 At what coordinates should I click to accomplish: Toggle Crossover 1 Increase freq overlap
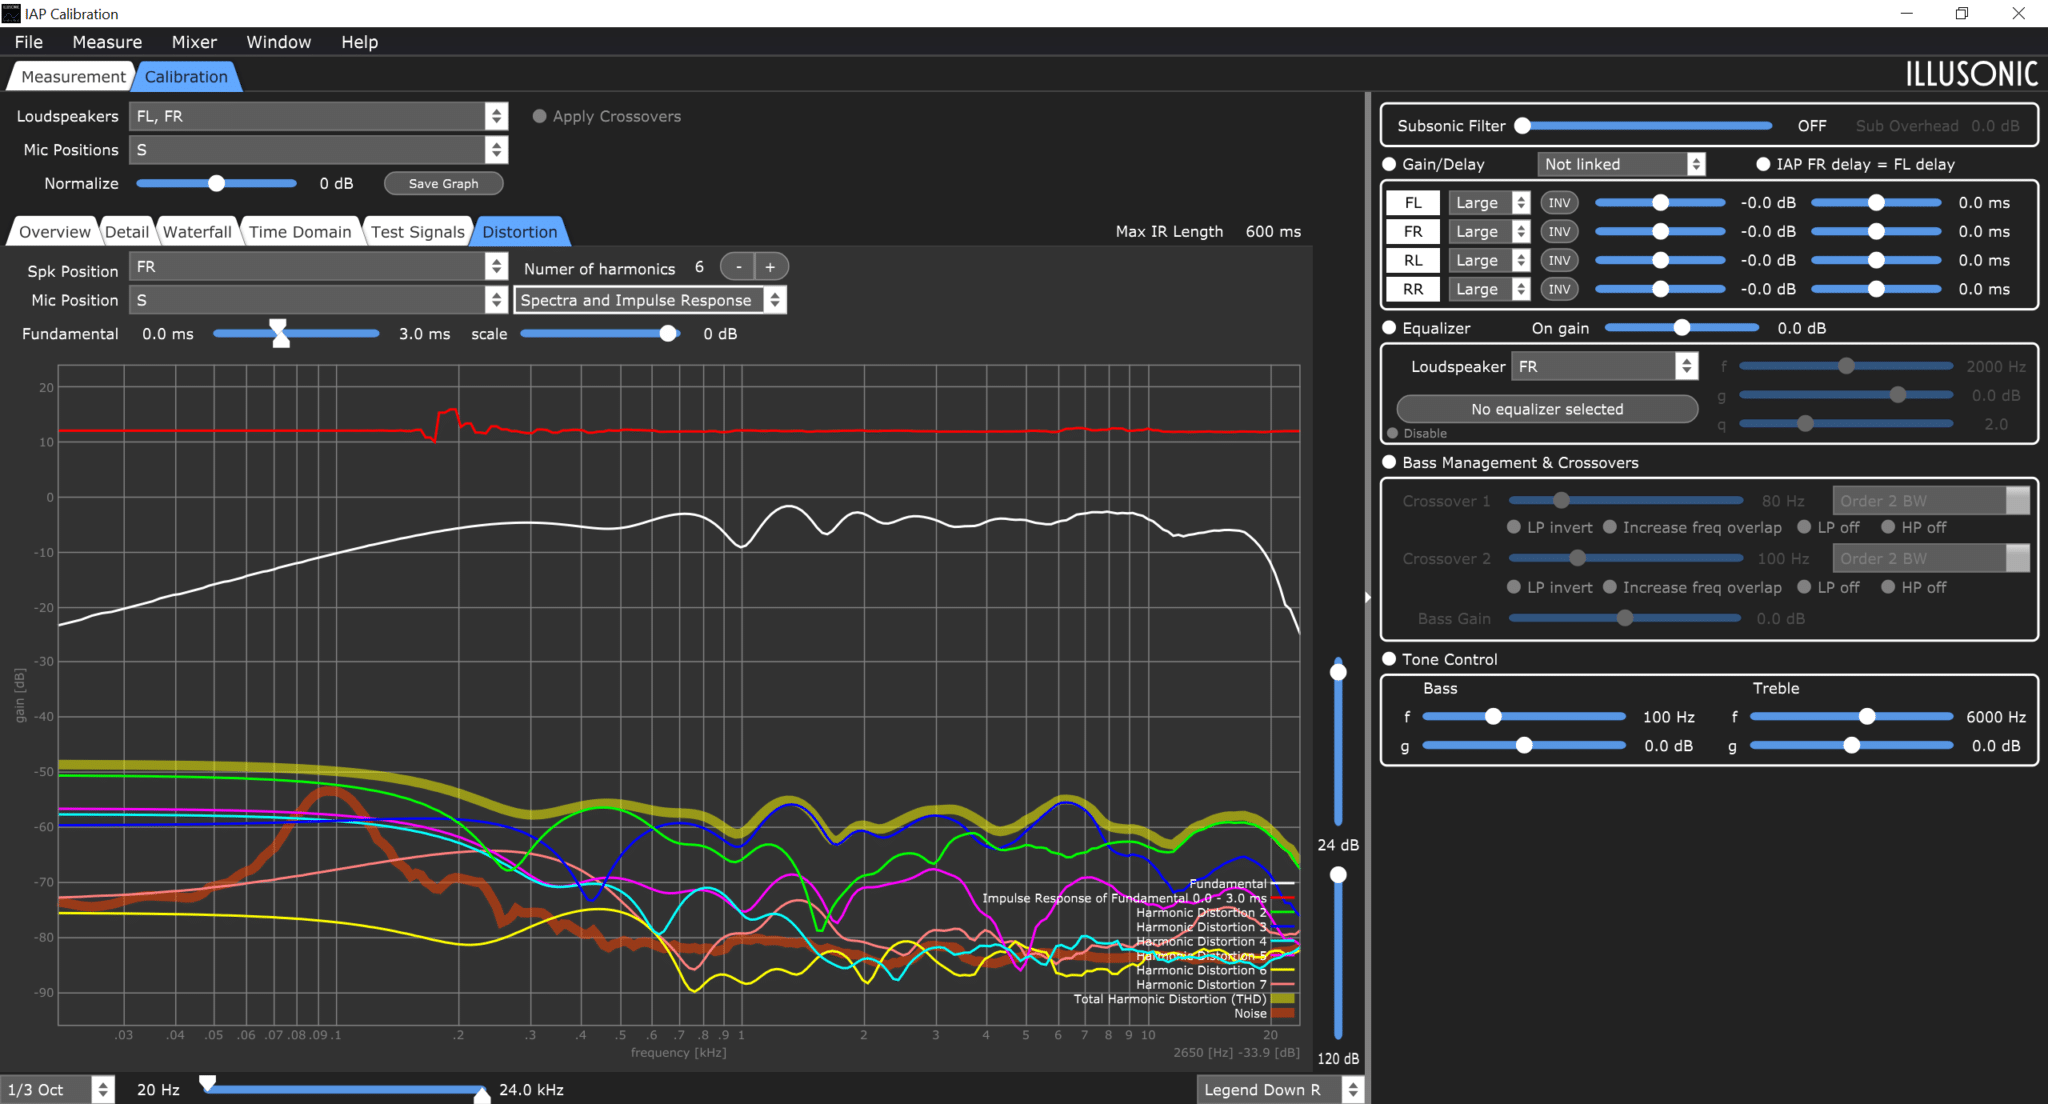1610,527
